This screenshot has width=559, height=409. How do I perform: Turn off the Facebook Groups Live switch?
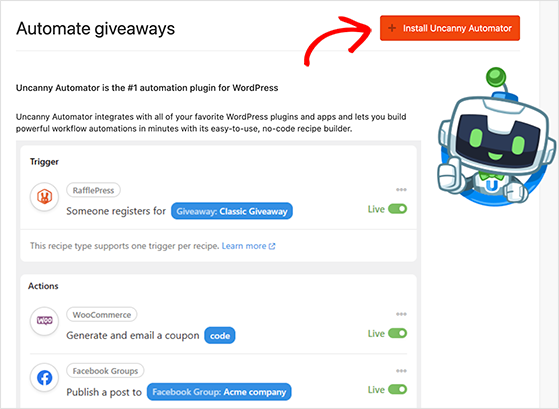tap(397, 389)
